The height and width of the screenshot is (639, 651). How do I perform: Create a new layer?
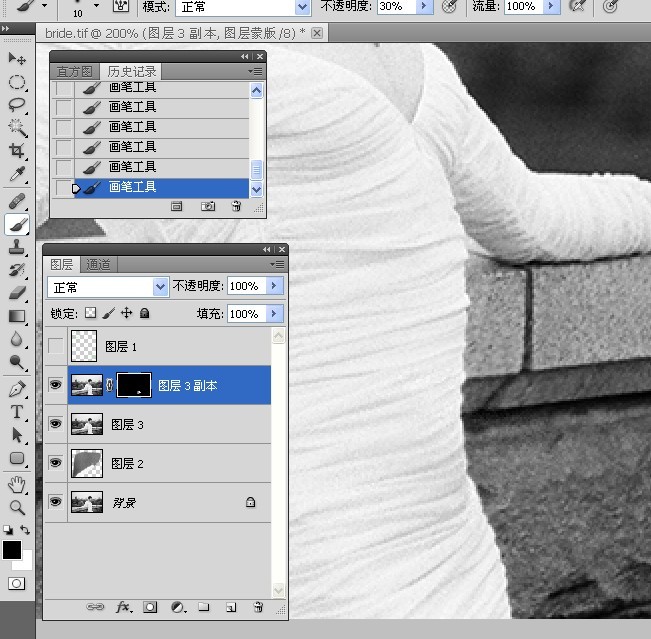click(231, 607)
